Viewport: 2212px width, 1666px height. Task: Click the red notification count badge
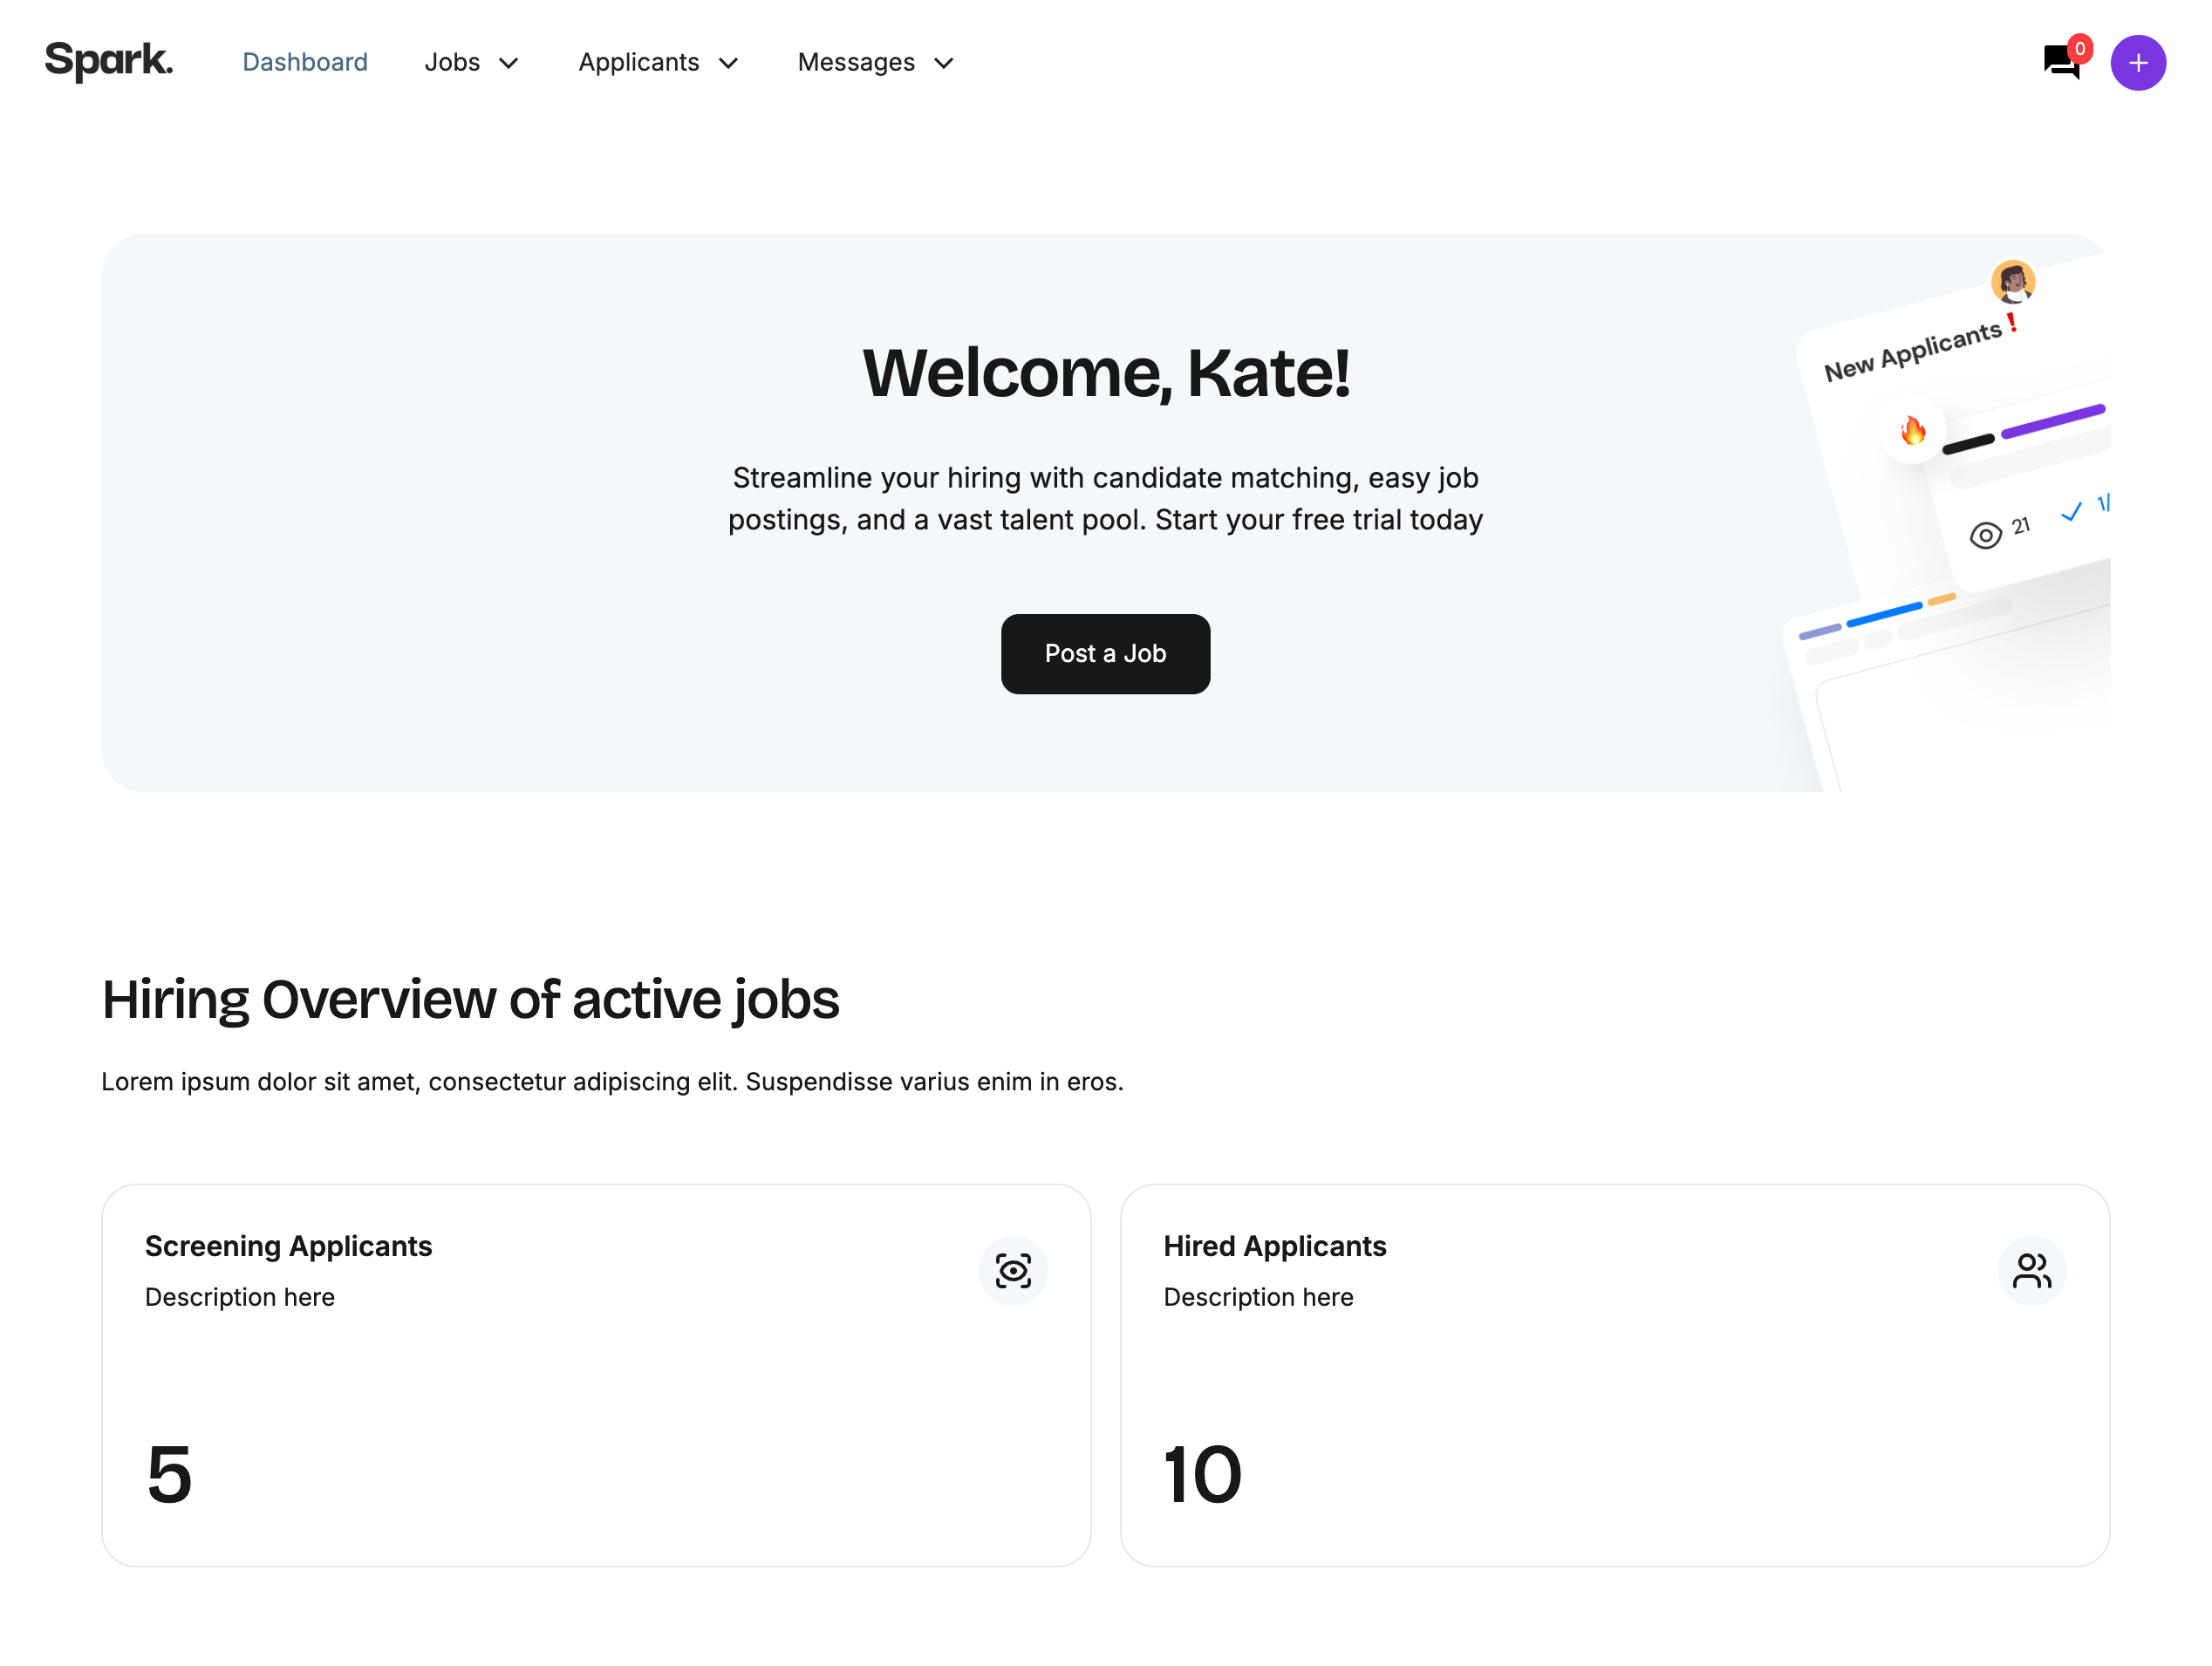click(x=2080, y=48)
